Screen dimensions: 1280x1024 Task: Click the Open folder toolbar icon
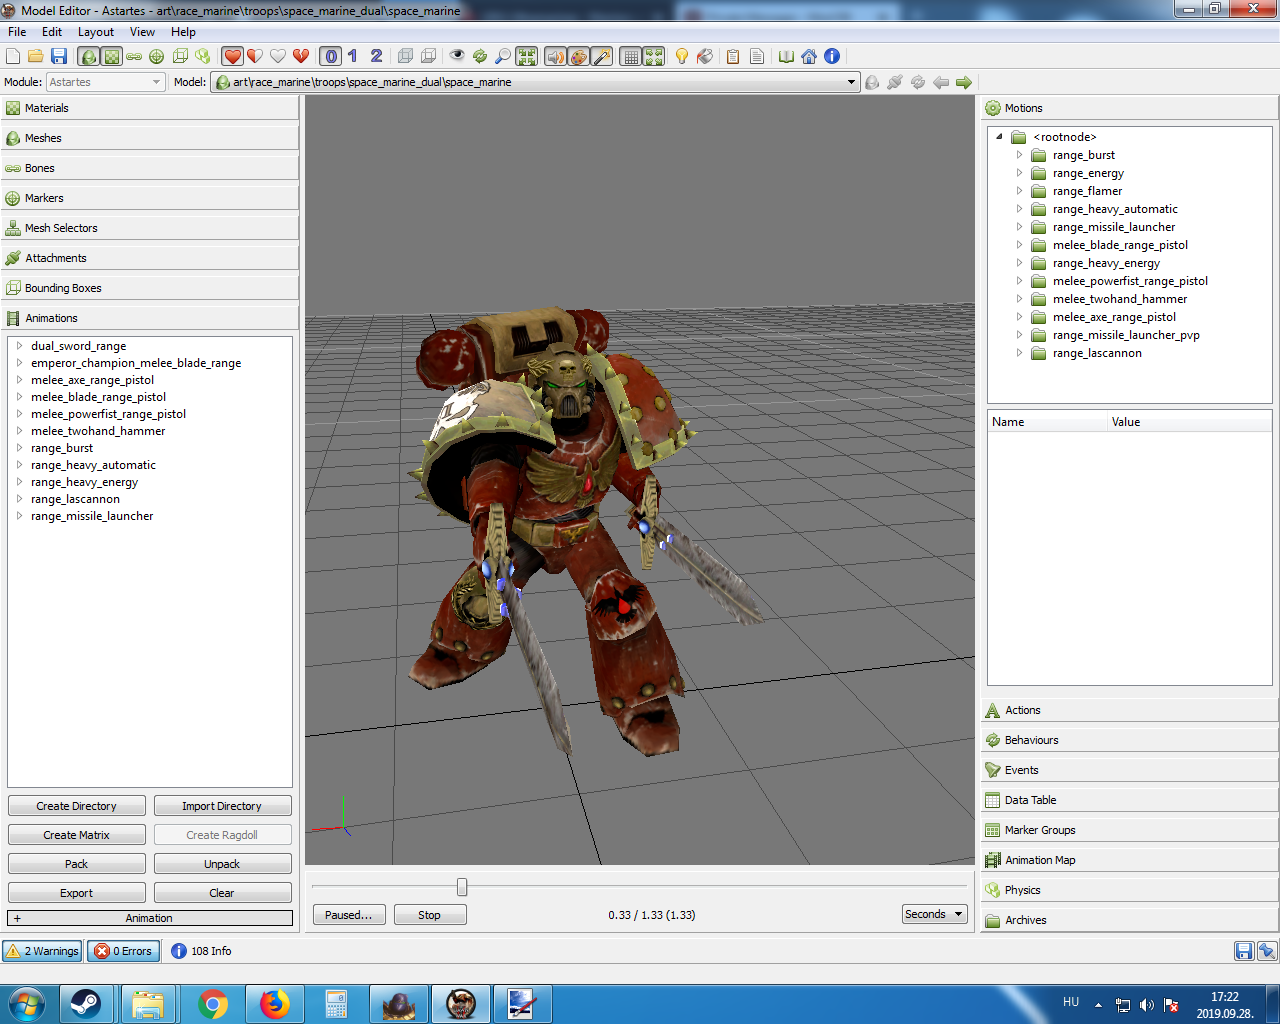pos(36,57)
